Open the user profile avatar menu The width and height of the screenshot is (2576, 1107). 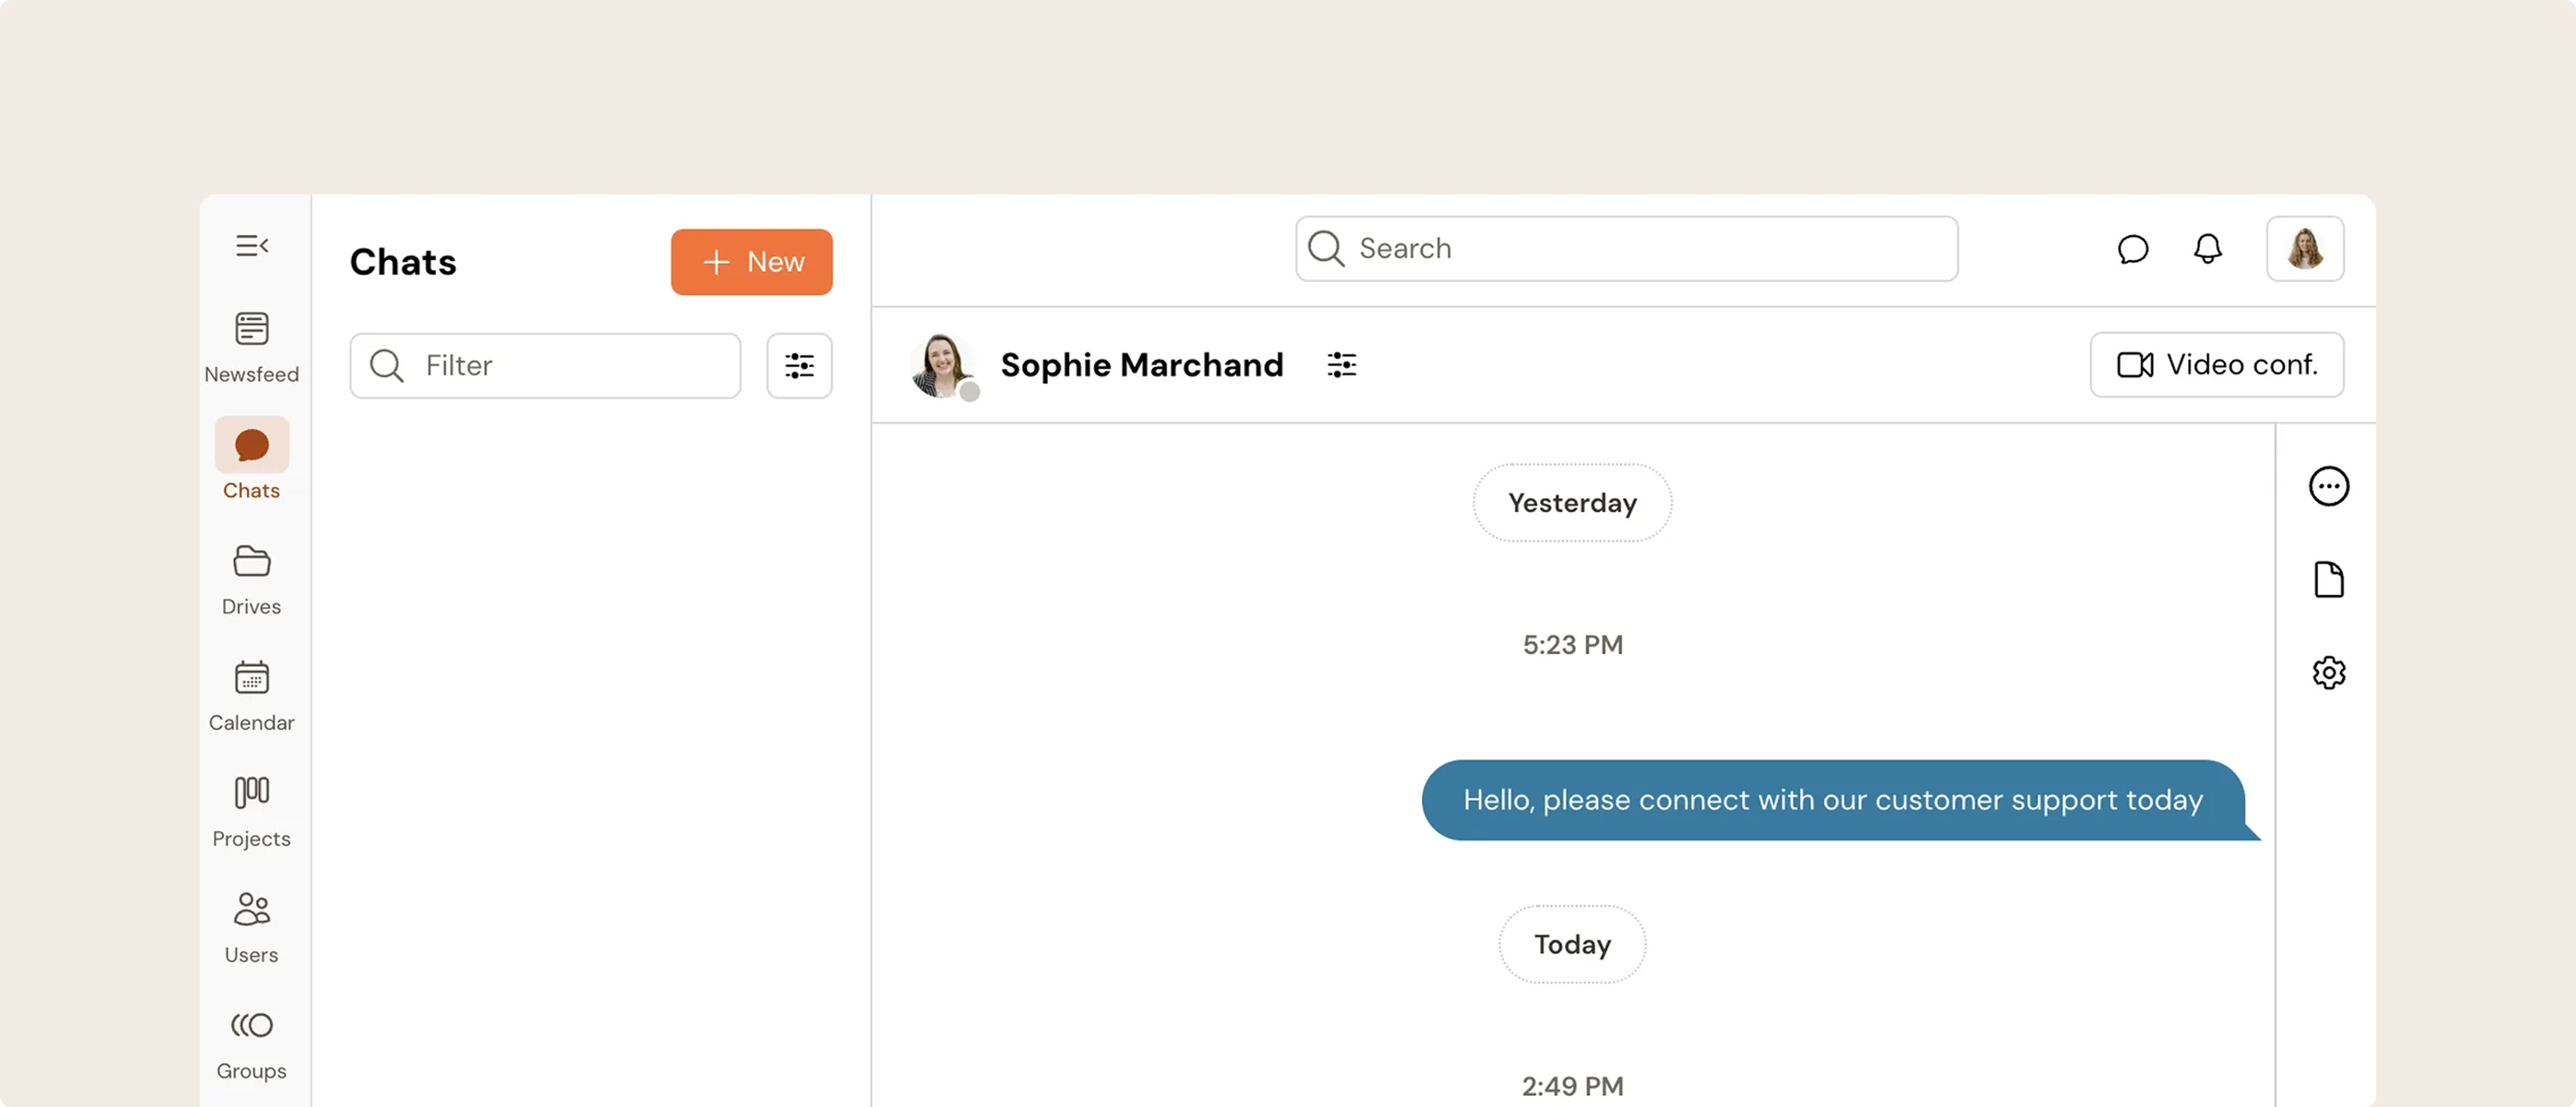coord(2305,249)
